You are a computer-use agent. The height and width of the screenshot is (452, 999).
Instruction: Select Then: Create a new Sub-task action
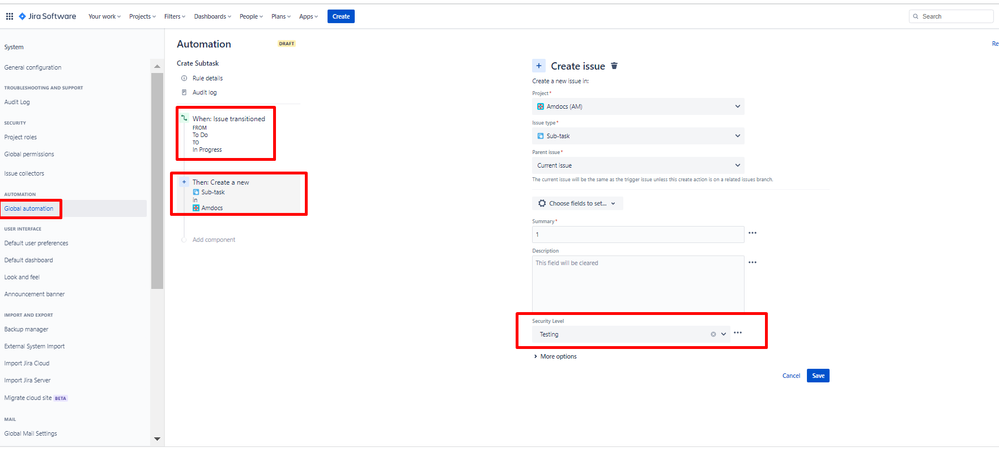pyautogui.click(x=240, y=194)
